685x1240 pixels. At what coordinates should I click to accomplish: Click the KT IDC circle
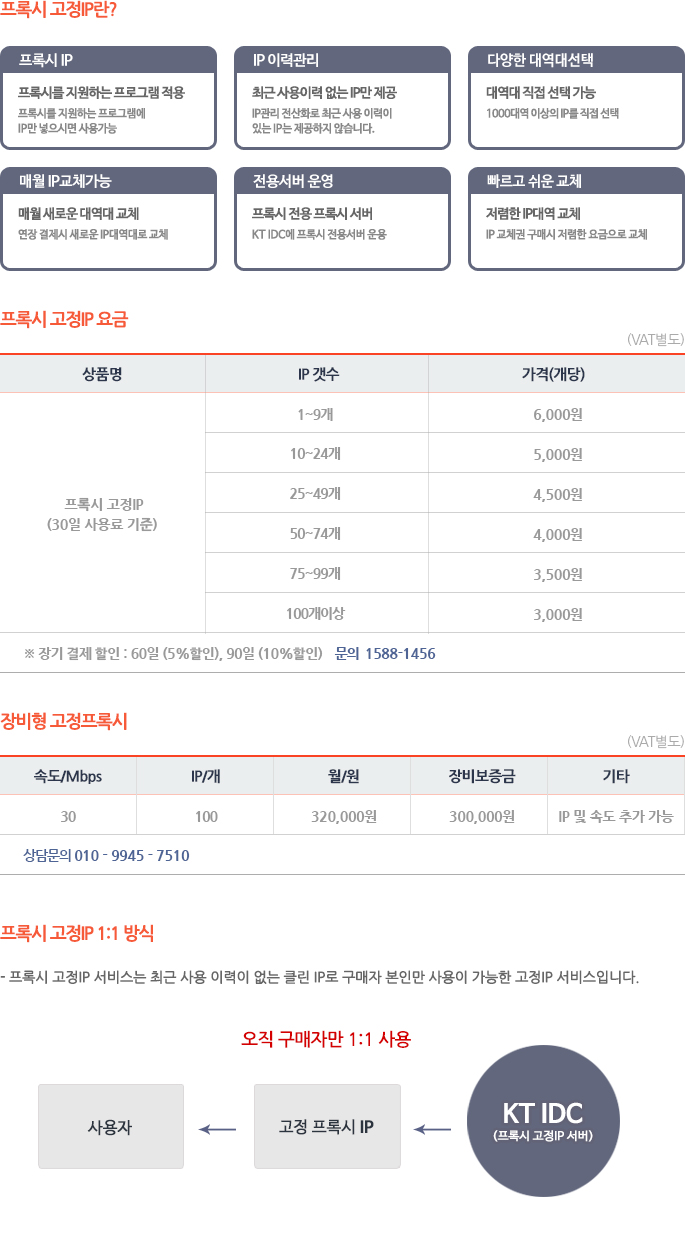[x=544, y=1121]
